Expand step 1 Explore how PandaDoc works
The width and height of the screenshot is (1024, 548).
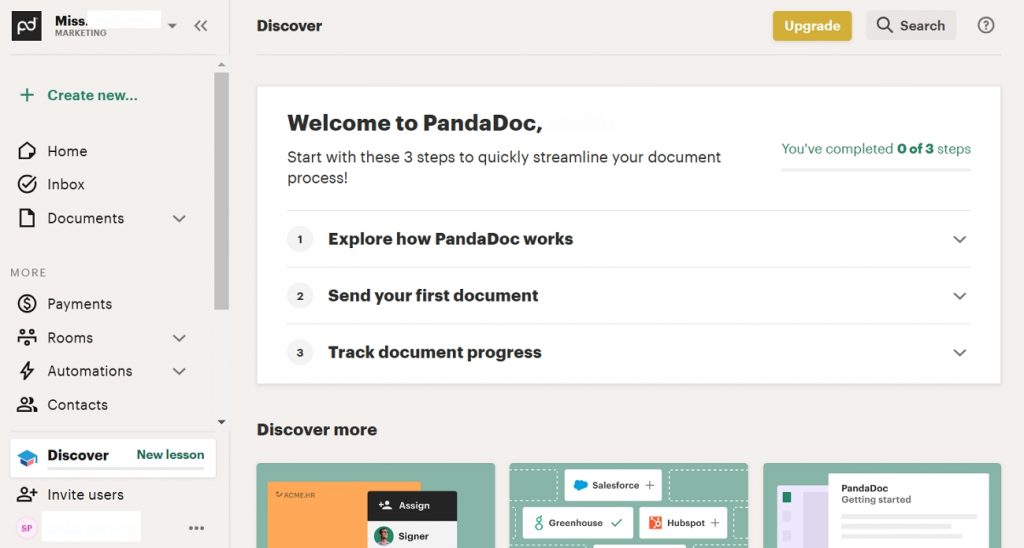pos(628,239)
